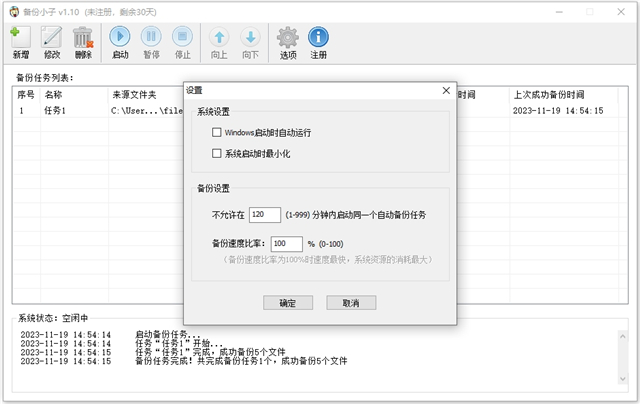Click the 名称 column header

coord(55,94)
